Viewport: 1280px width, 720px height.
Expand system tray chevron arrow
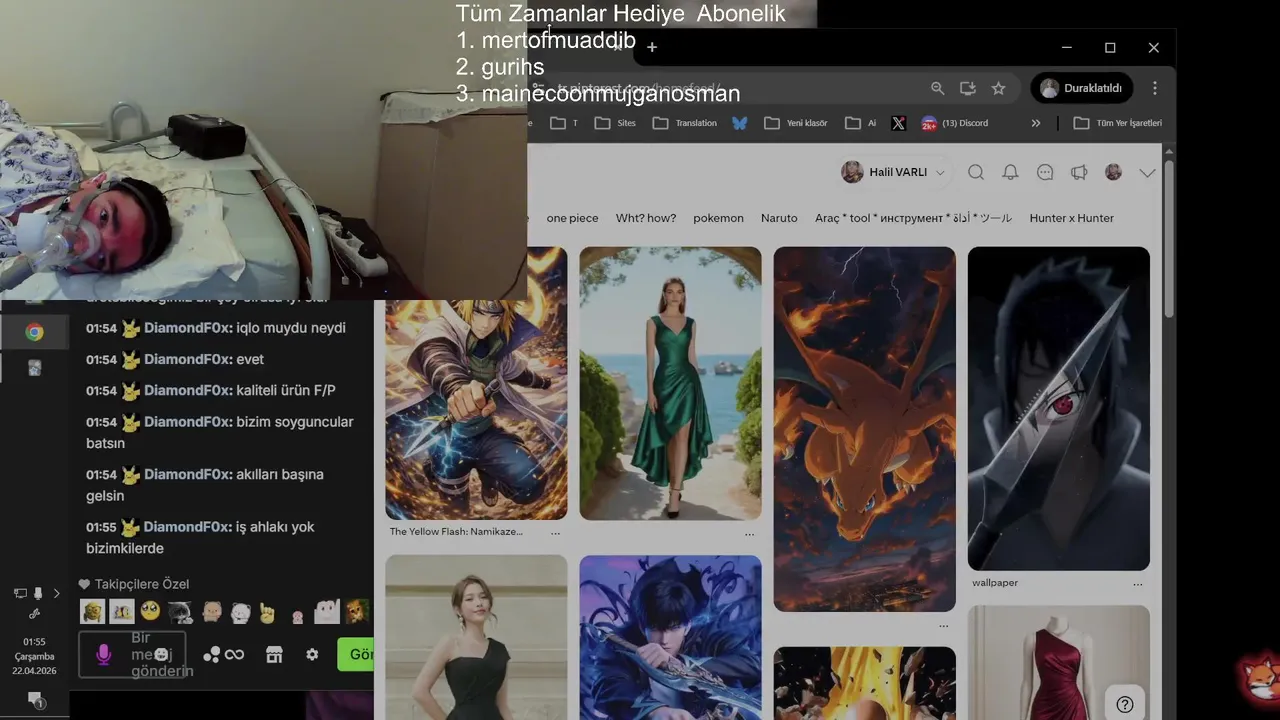[x=57, y=593]
